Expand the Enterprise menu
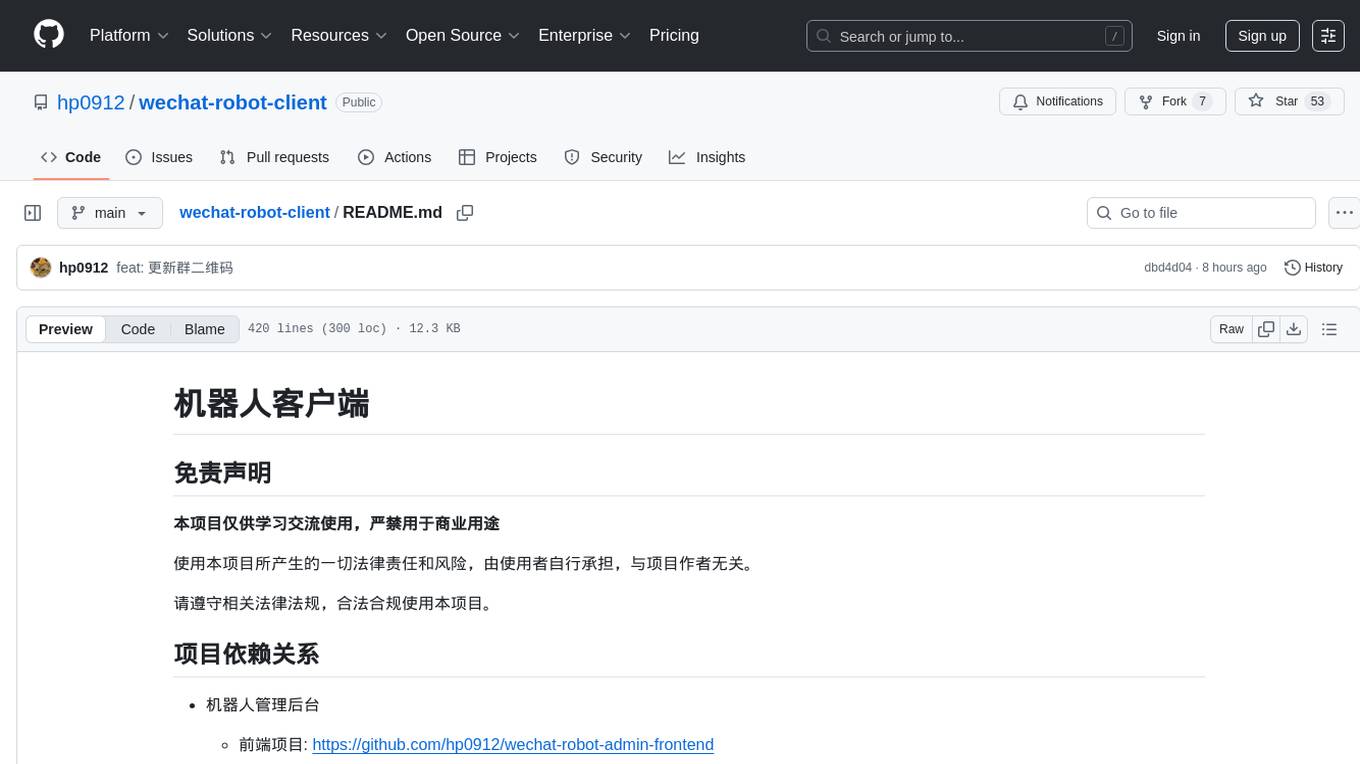The image size is (1360, 764). 584,35
